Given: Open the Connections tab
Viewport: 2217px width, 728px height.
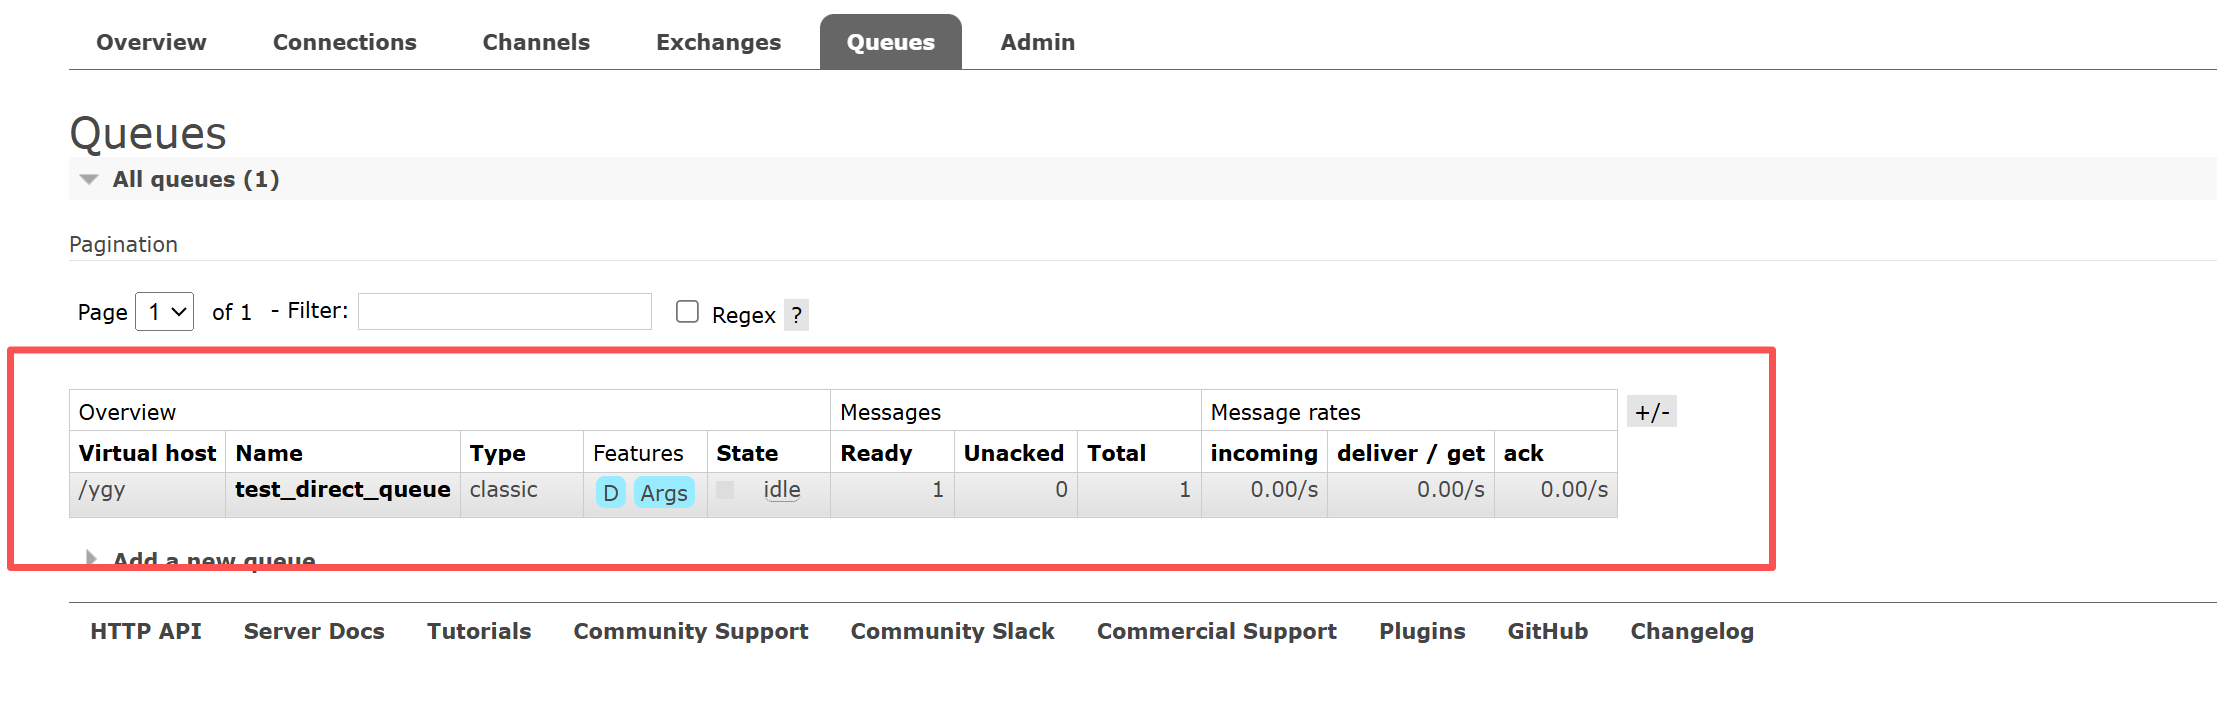Looking at the screenshot, I should click(x=344, y=42).
